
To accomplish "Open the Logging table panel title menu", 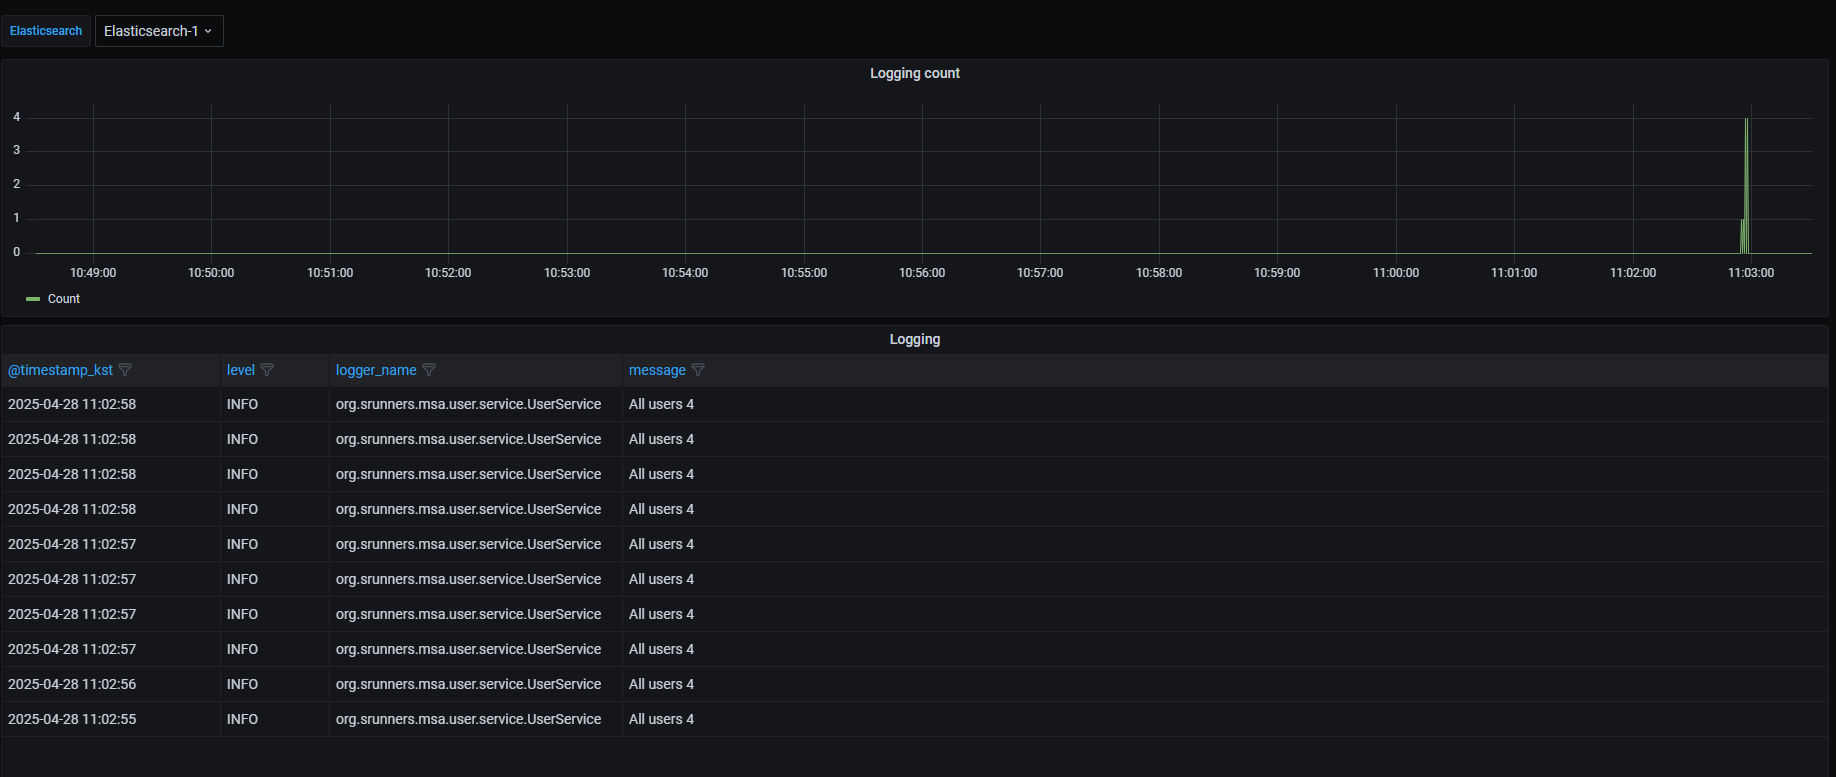I will click(x=915, y=339).
